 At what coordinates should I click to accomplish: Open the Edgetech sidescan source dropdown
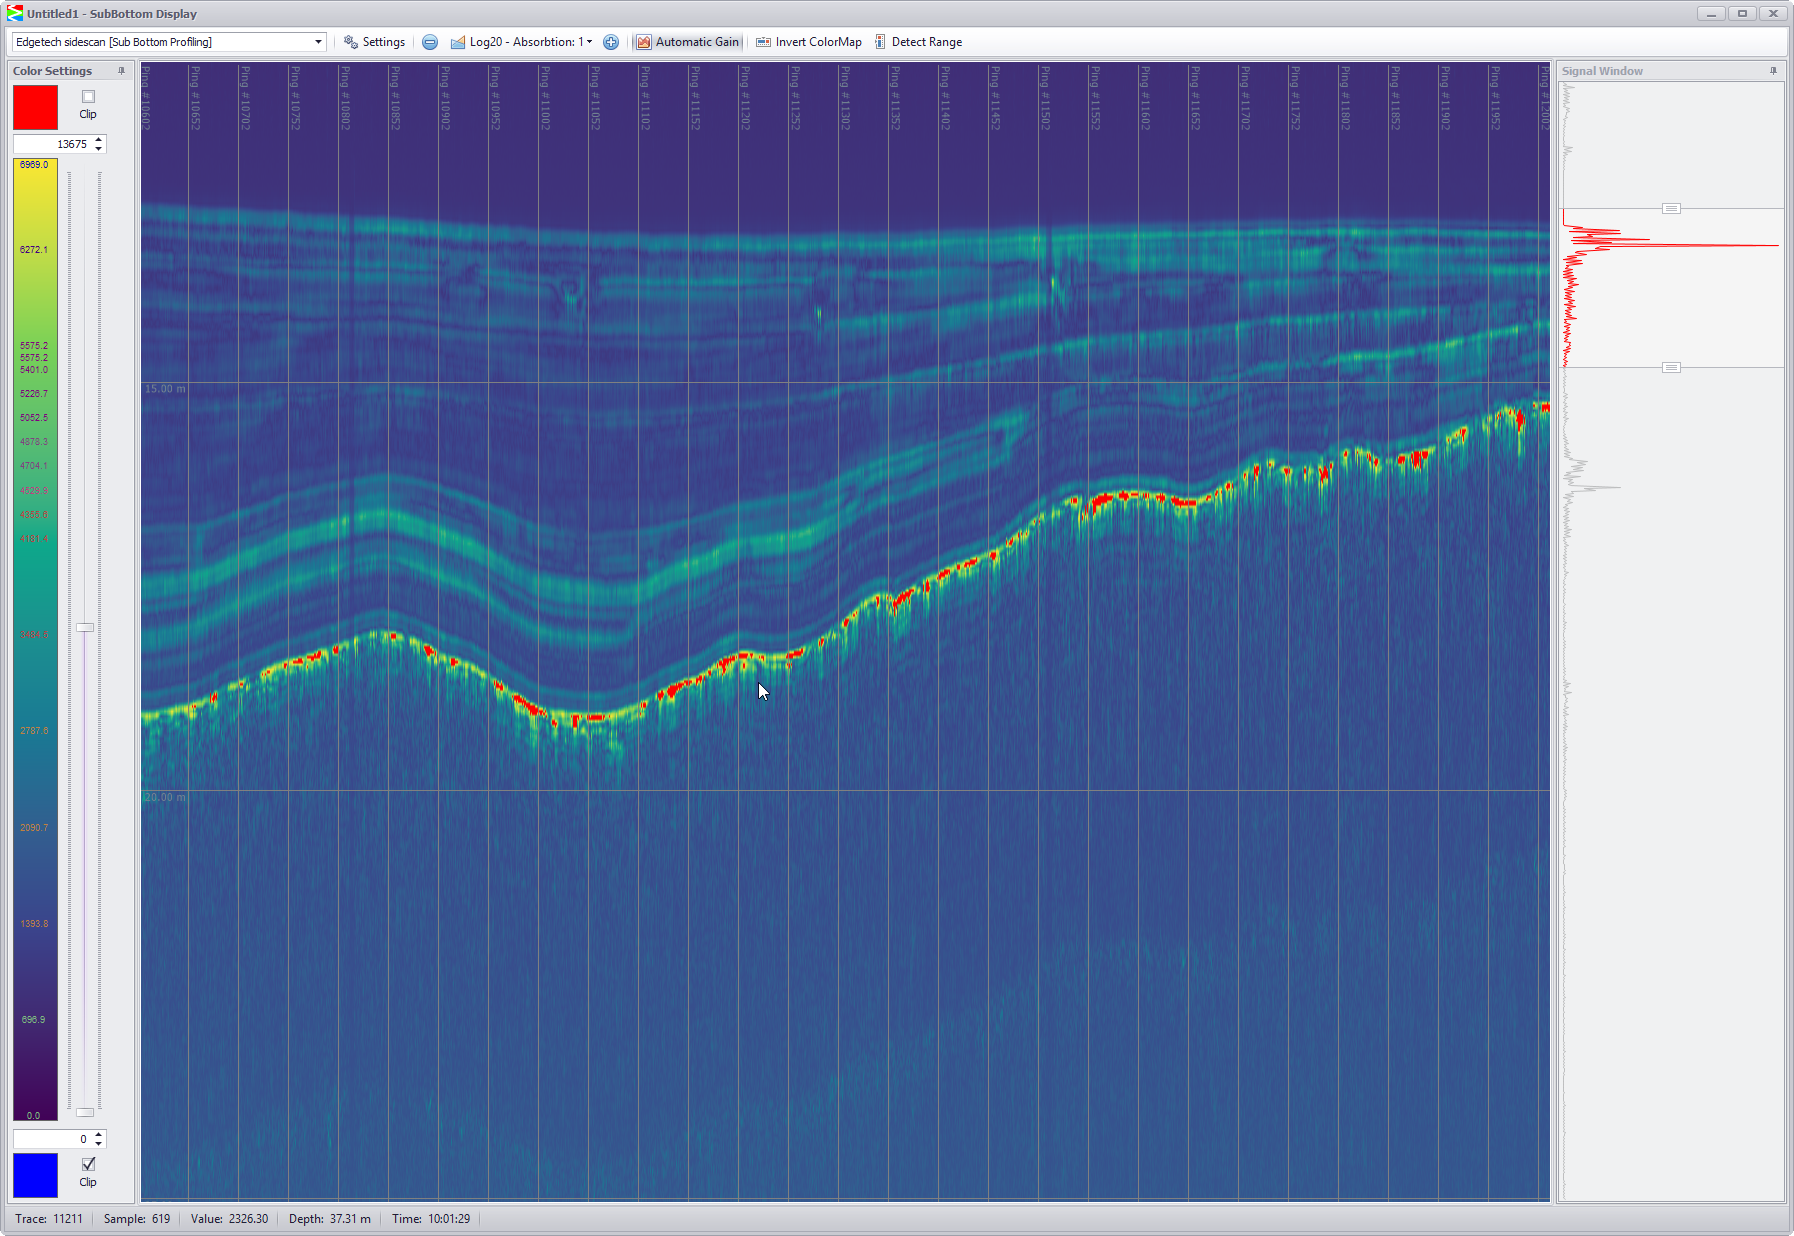(318, 42)
